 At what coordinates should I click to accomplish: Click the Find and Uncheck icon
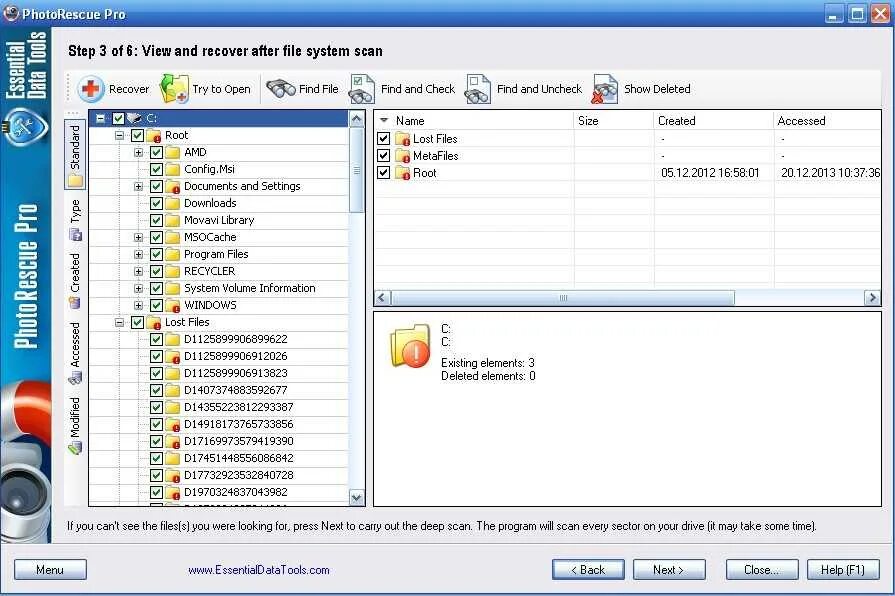(478, 89)
